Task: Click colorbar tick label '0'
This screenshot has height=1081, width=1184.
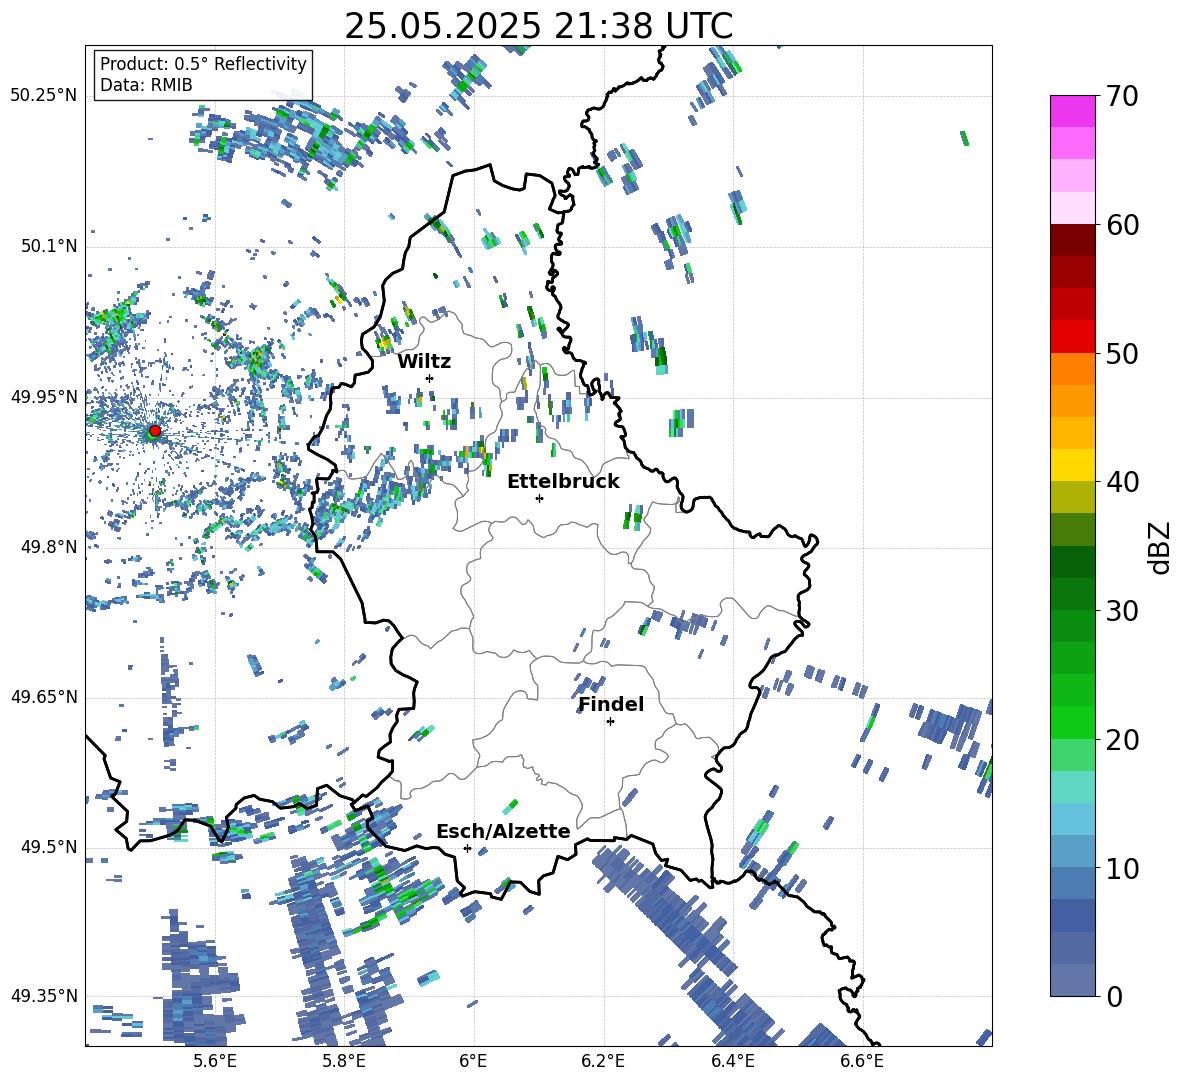Action: tap(1114, 997)
